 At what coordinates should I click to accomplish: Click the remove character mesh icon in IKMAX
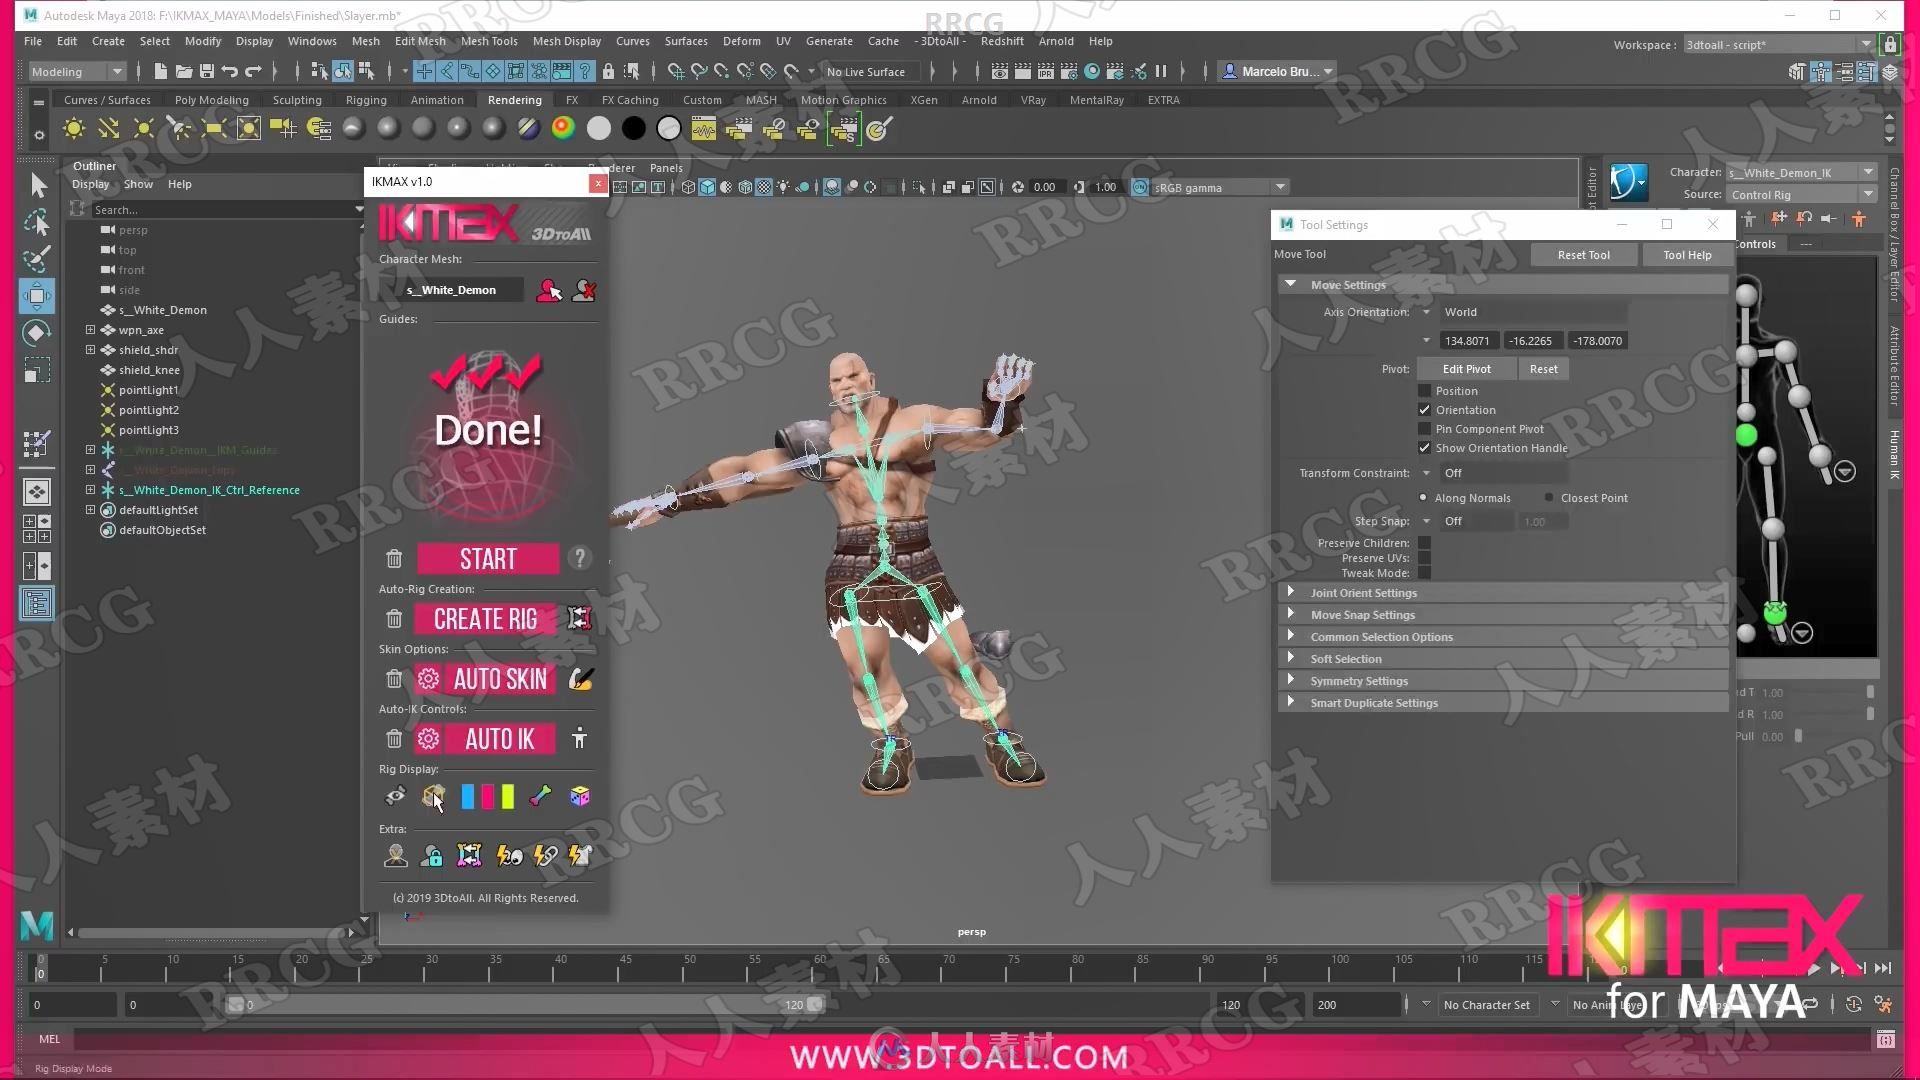click(584, 290)
